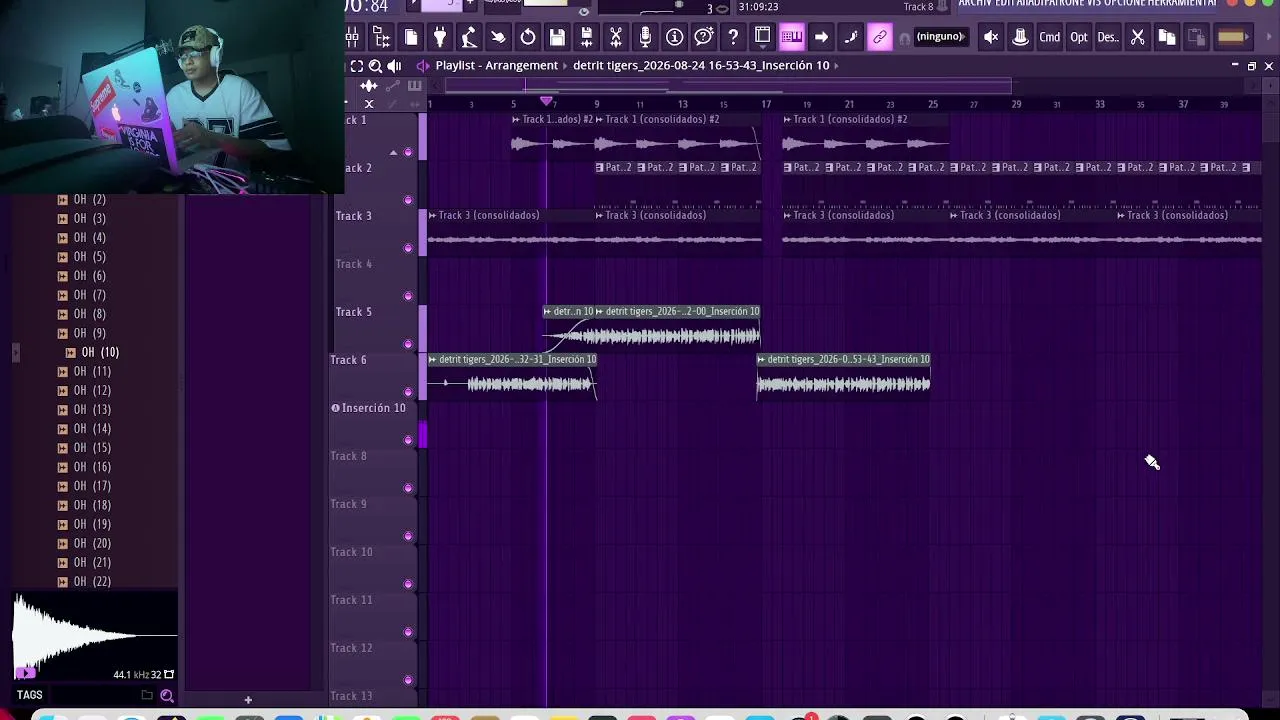Open the ARCHIV menu

pyautogui.click(x=975, y=4)
